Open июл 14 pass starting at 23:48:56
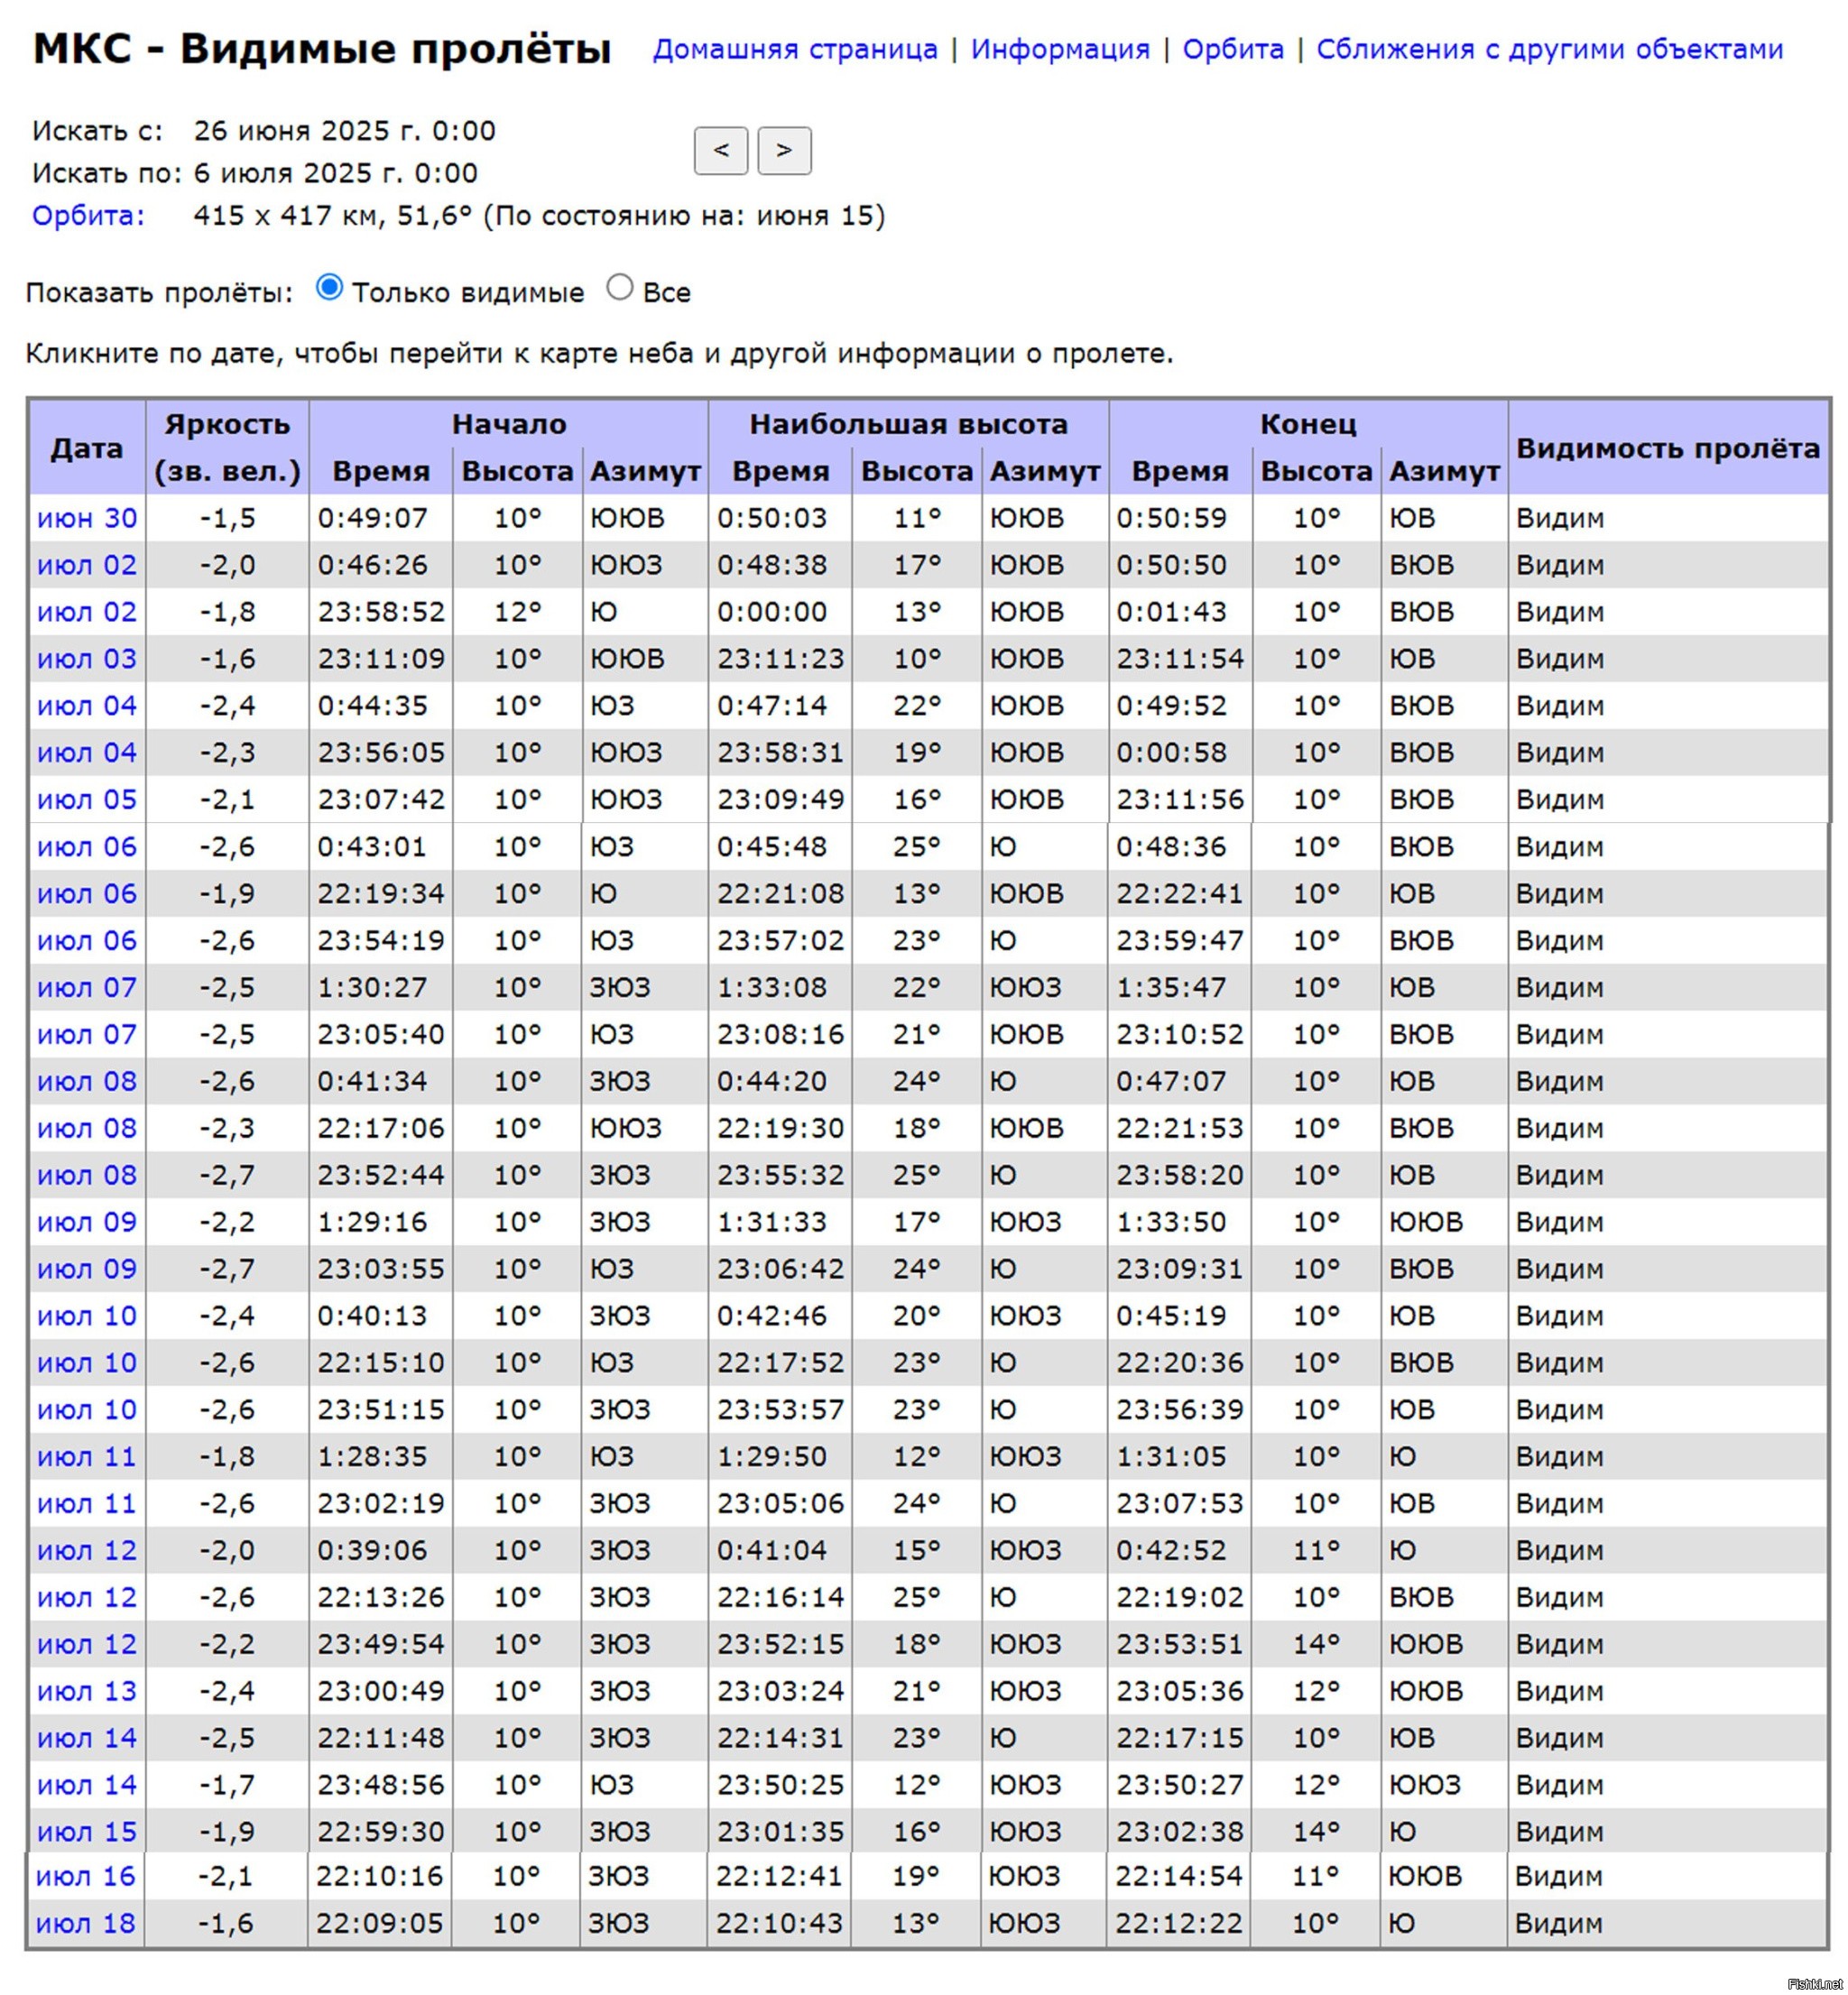The width and height of the screenshot is (1848, 1995). pyautogui.click(x=87, y=1787)
